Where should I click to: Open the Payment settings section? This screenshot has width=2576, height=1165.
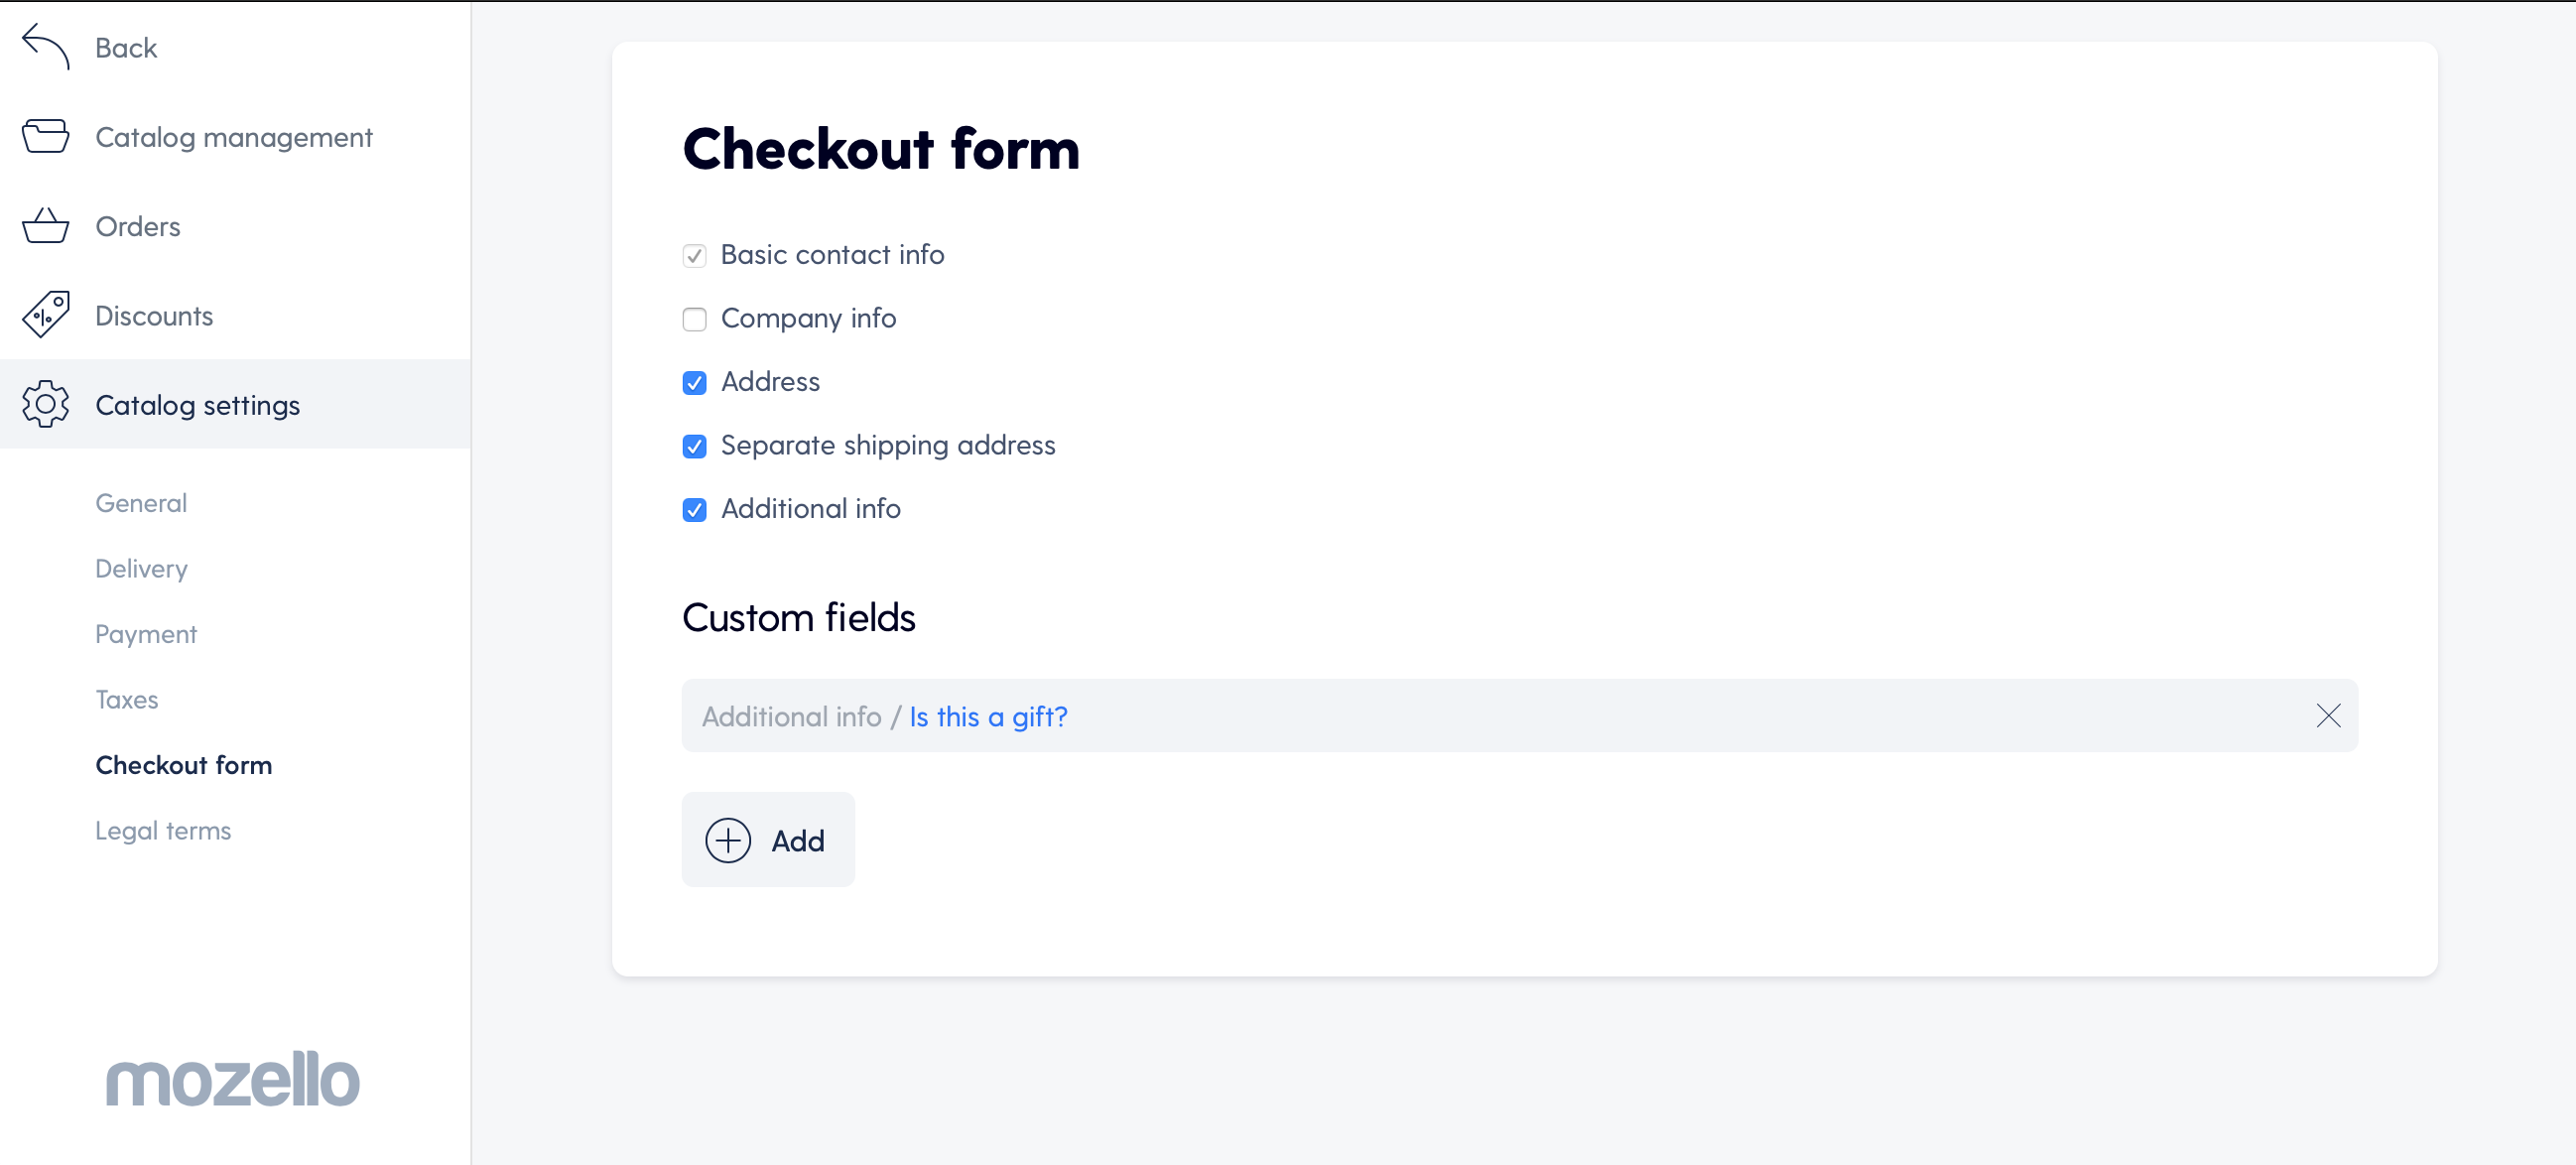(x=146, y=633)
